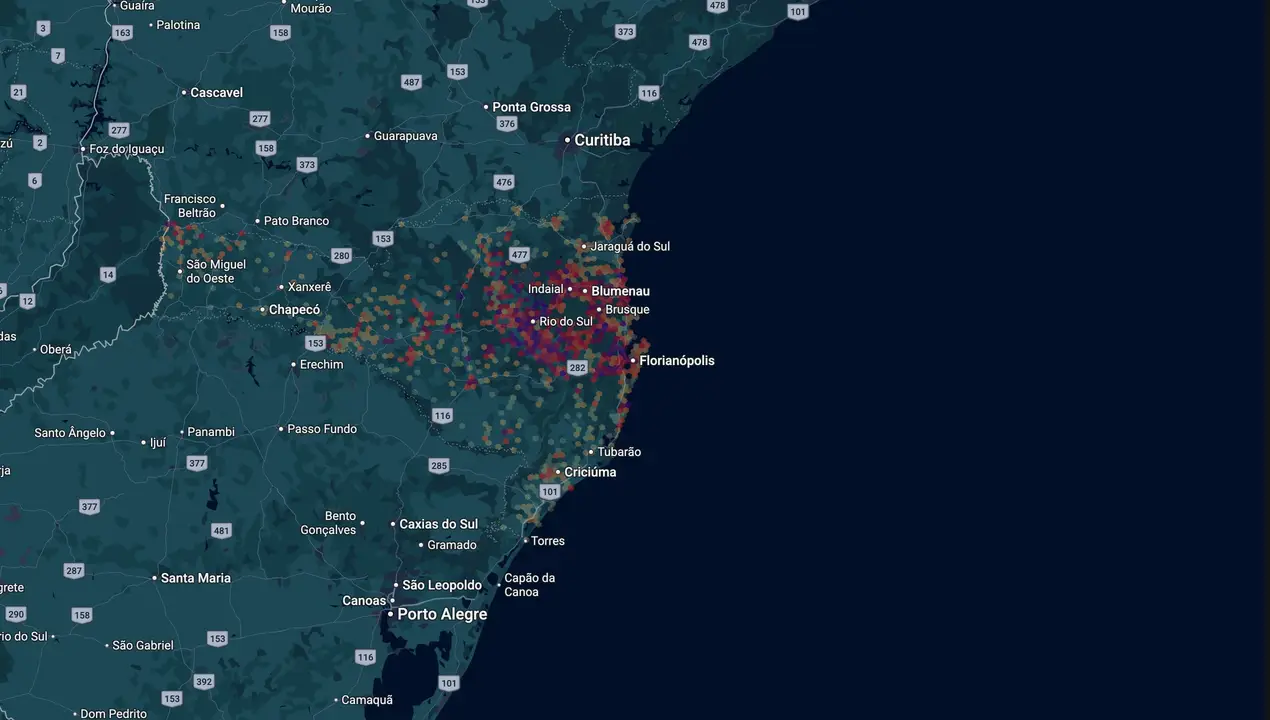Select the highway 280 road shield

tap(342, 256)
